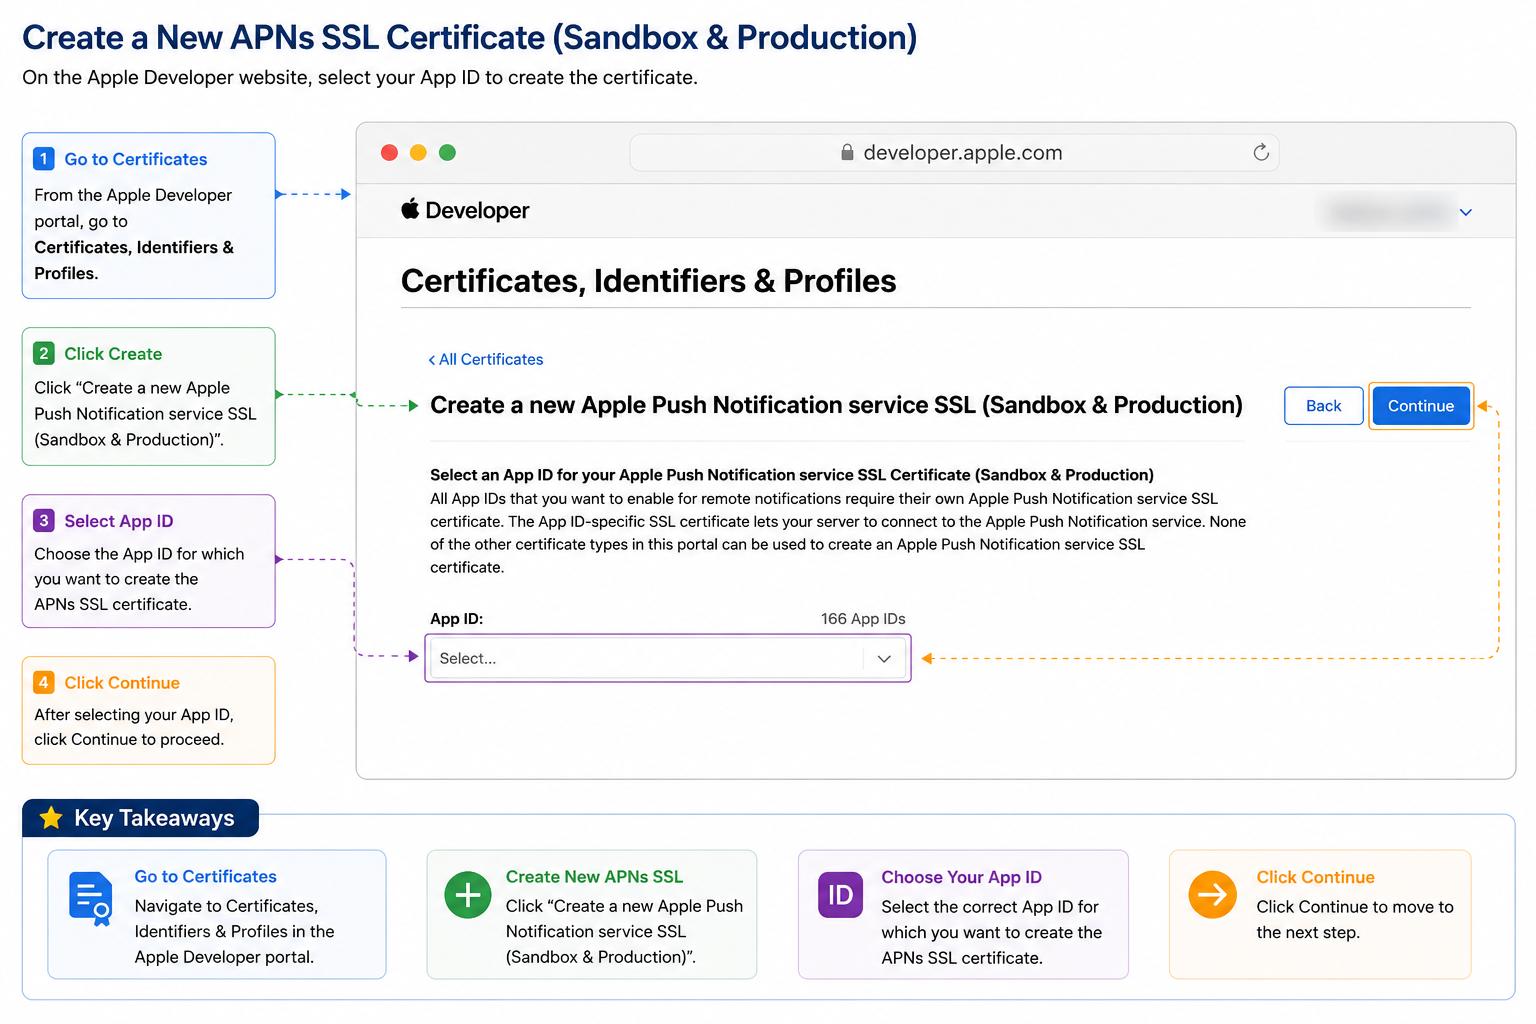Click the "166 App IDs" count text

coord(863,619)
